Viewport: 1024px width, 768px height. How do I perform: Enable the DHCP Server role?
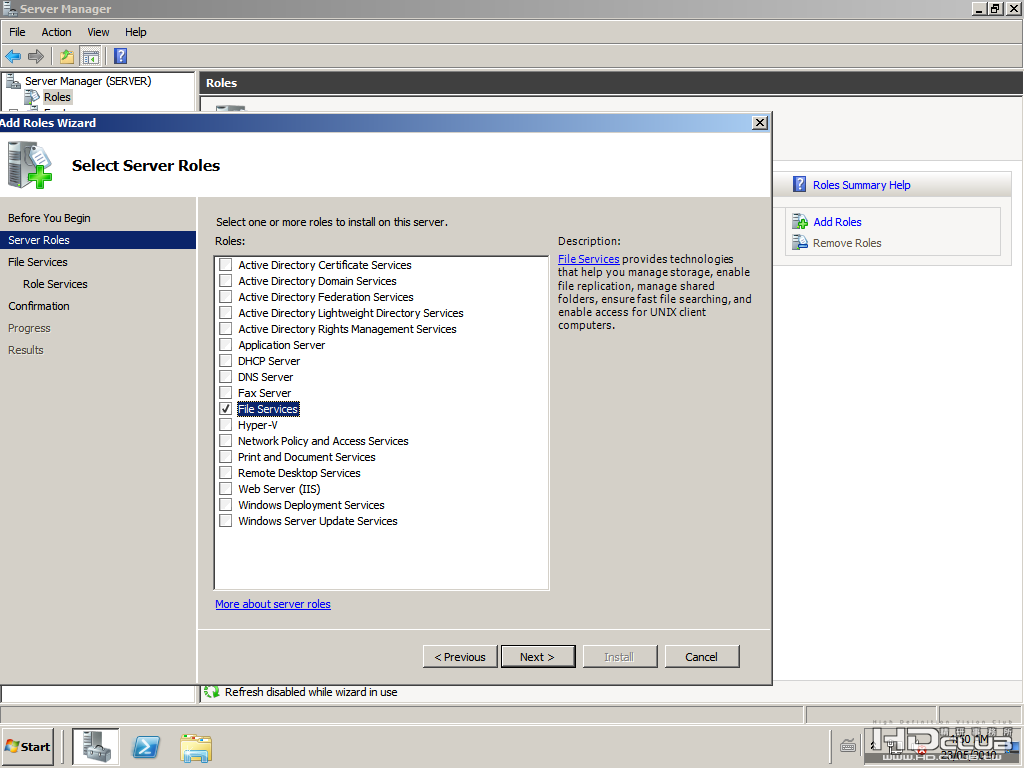[225, 360]
